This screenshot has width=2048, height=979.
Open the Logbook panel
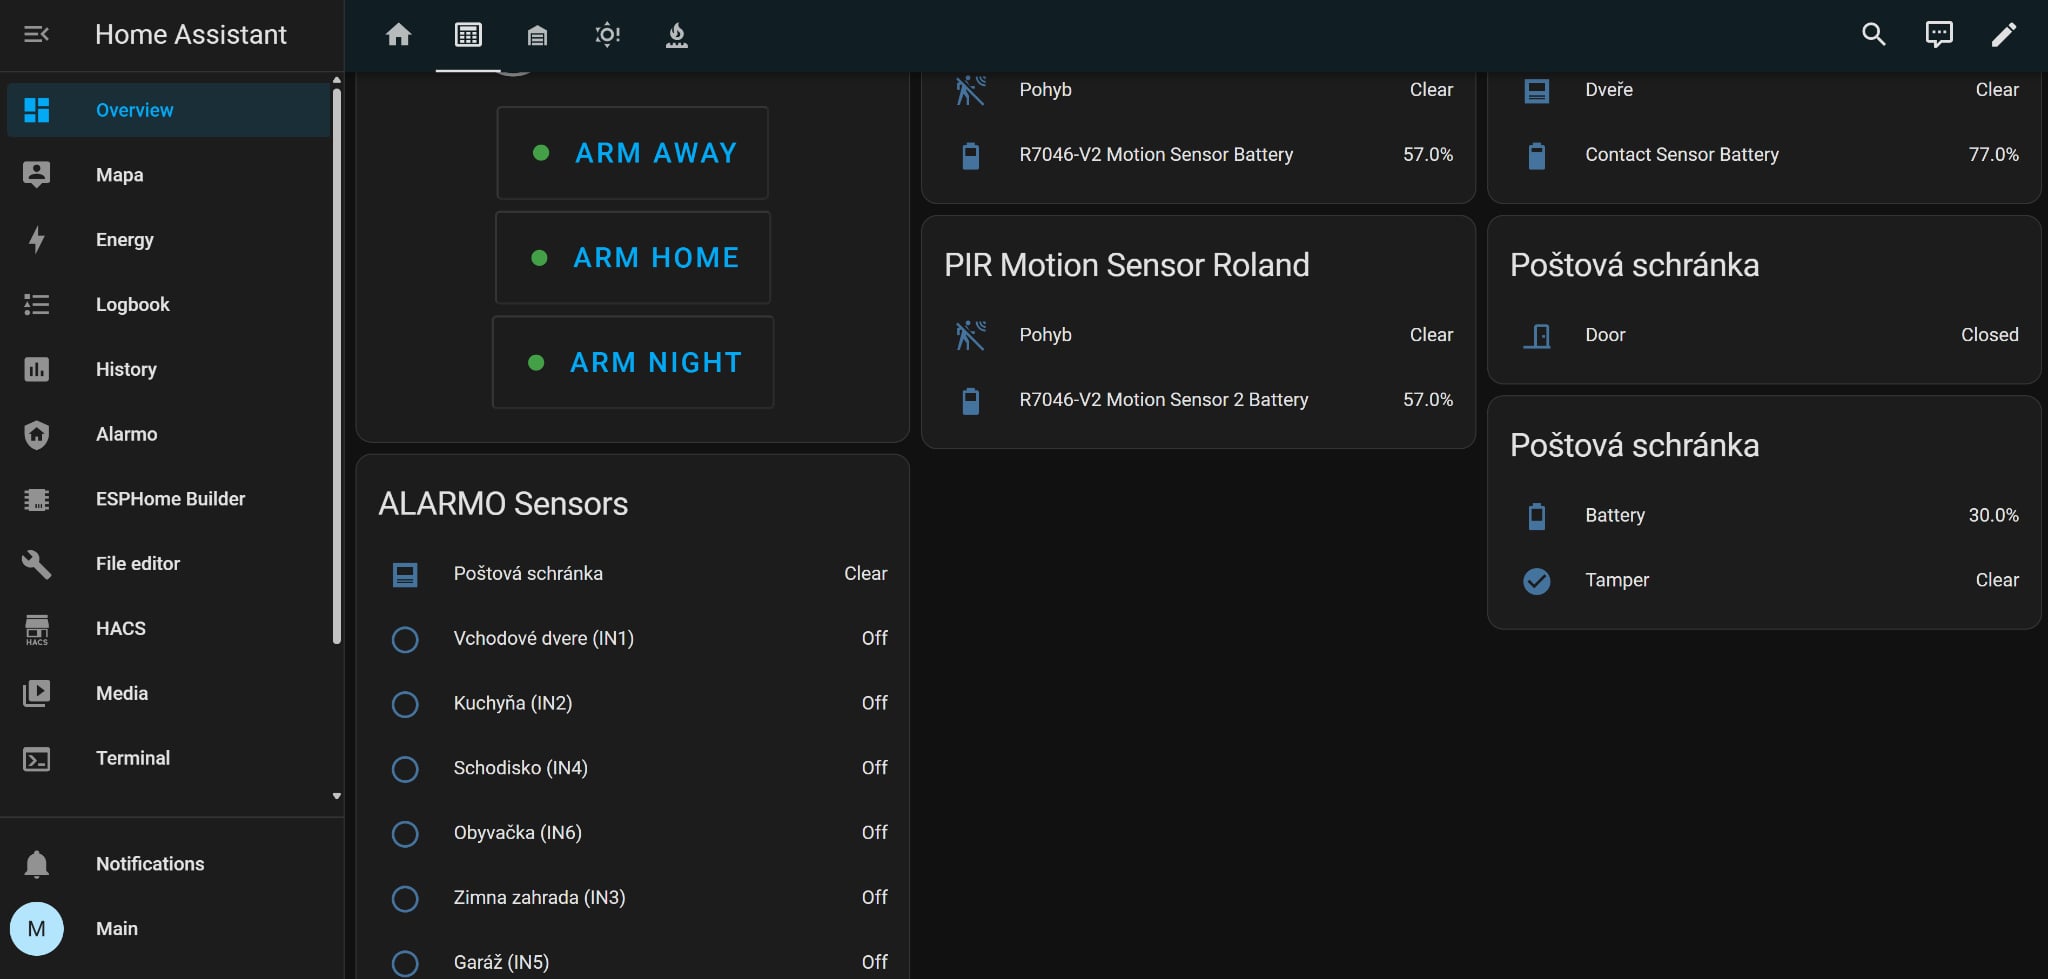coord(168,305)
